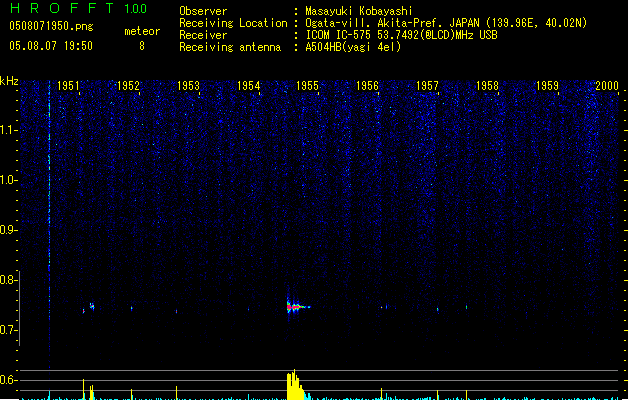This screenshot has height=400, width=629.
Task: Click the 1956 time marker
Action: [x=367, y=86]
